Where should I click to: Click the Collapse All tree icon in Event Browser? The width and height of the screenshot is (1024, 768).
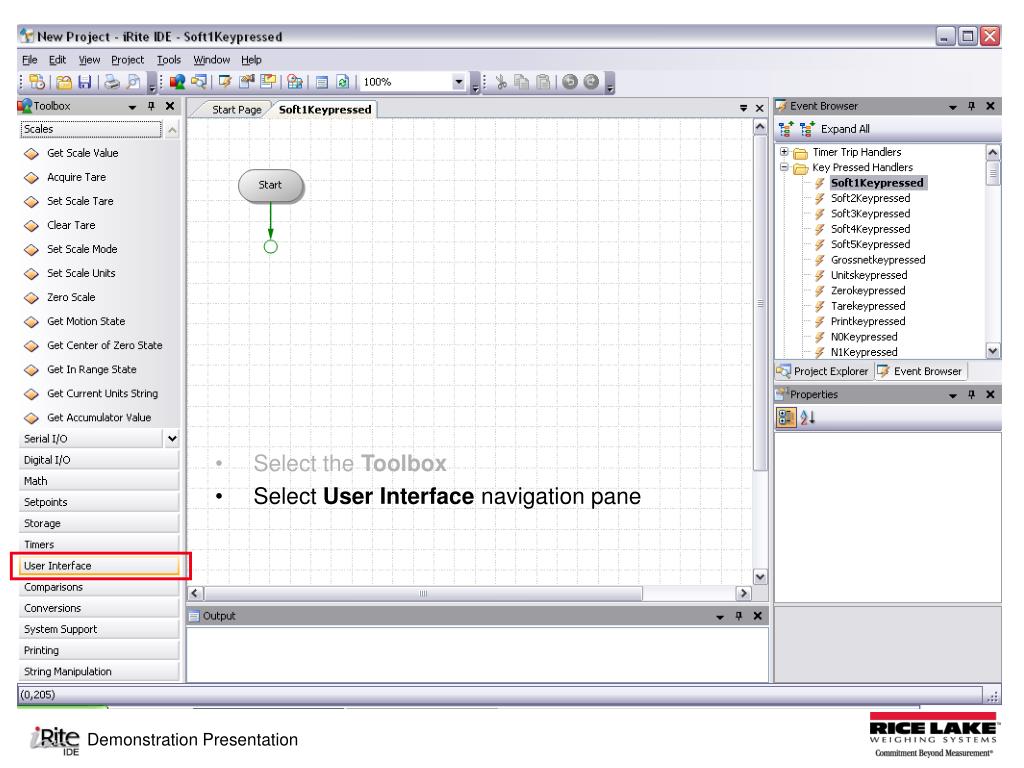pyautogui.click(x=786, y=129)
